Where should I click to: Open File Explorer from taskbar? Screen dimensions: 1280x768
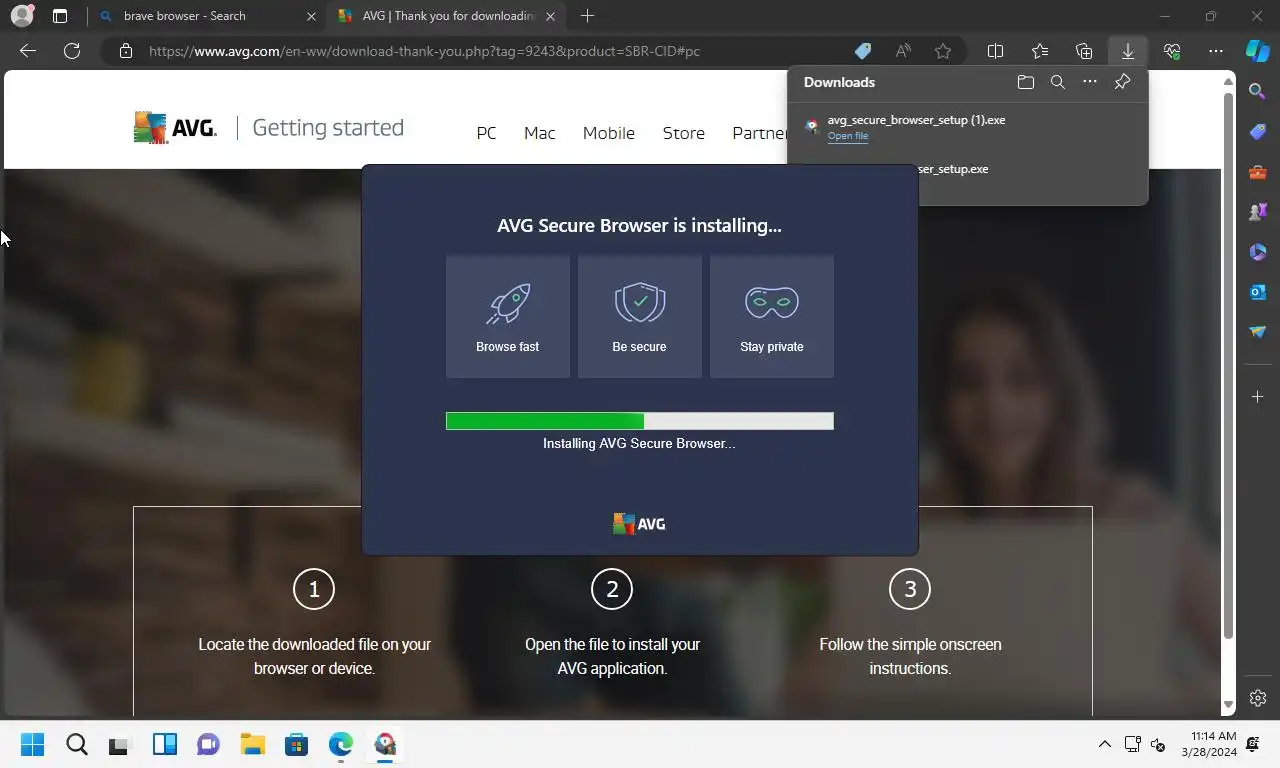pos(252,745)
